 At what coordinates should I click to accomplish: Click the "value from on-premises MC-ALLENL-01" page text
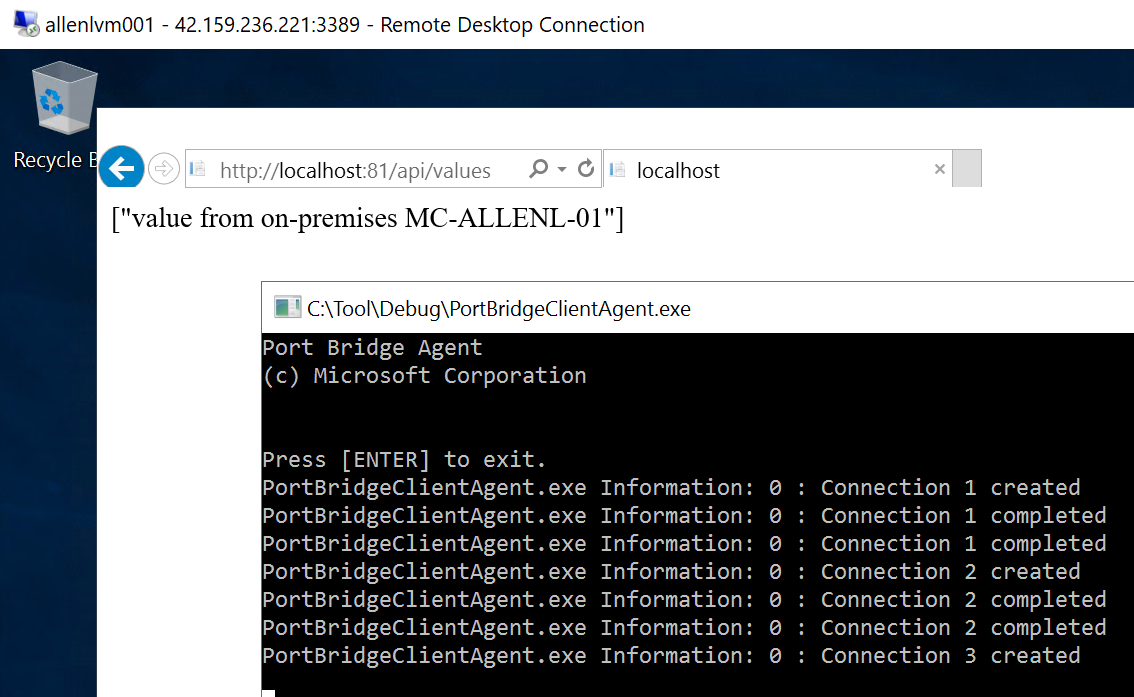click(x=367, y=218)
